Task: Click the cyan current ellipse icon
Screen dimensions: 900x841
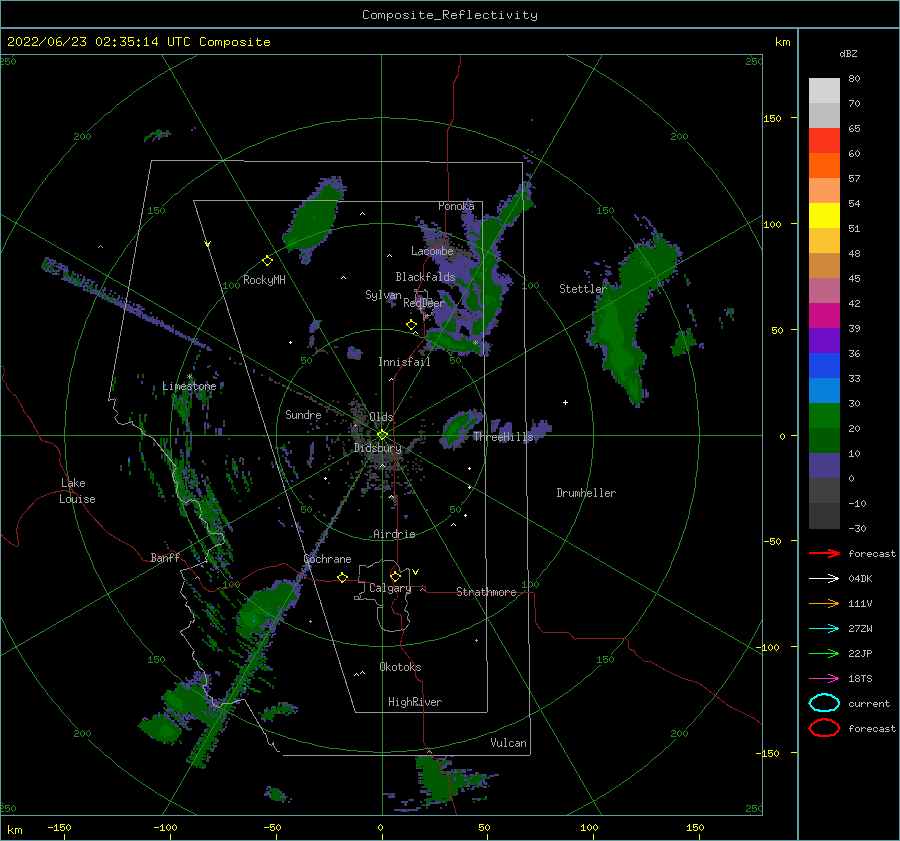Action: [824, 703]
